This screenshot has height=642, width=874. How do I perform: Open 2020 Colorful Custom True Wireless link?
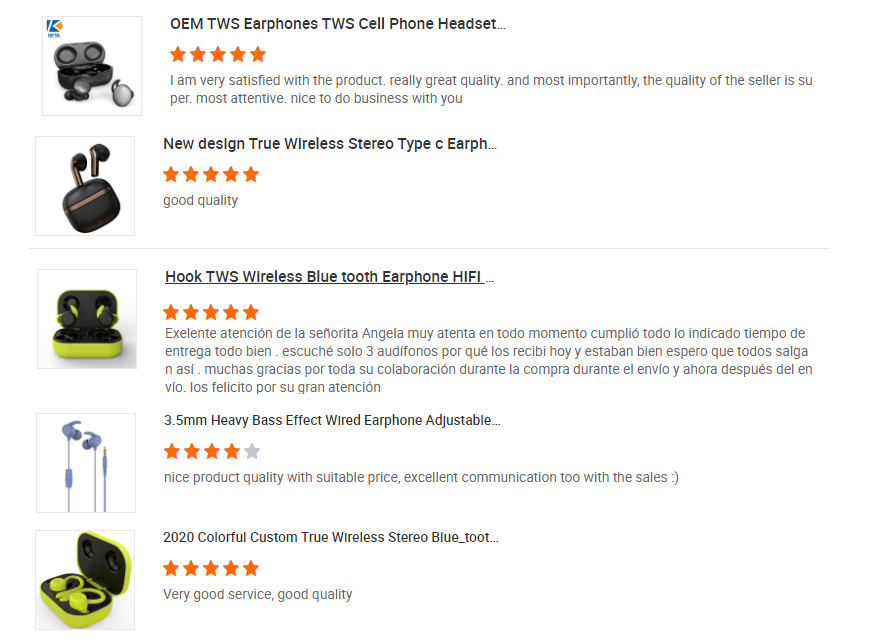(331, 538)
